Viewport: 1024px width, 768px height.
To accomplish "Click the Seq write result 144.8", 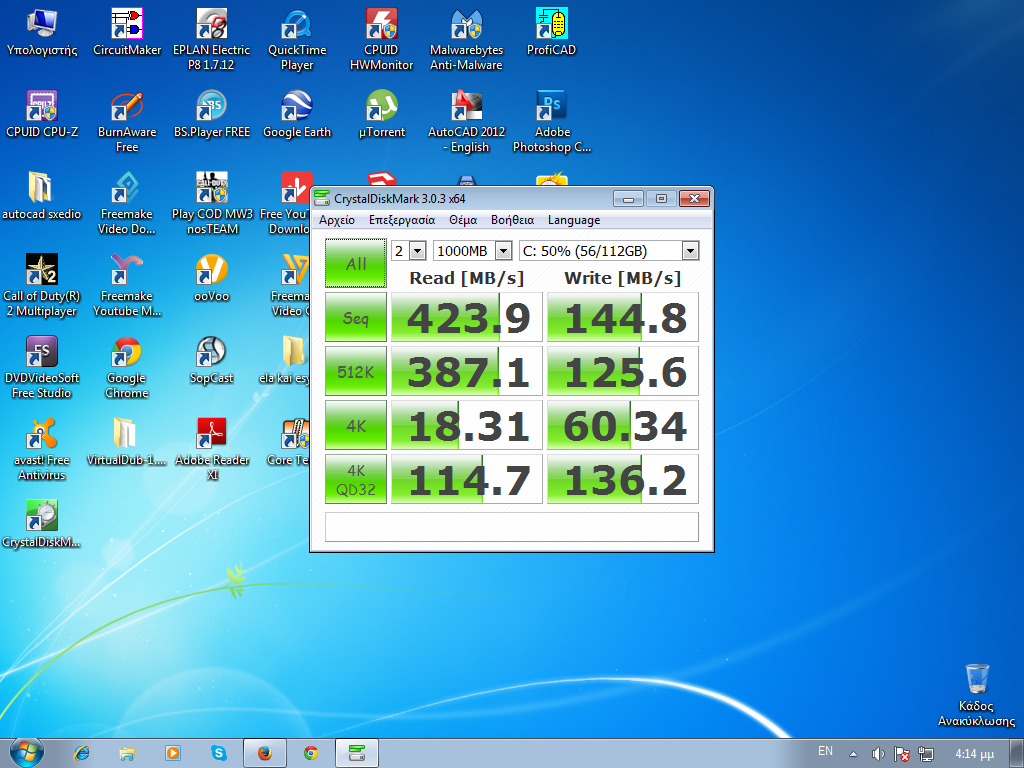I will click(x=623, y=317).
